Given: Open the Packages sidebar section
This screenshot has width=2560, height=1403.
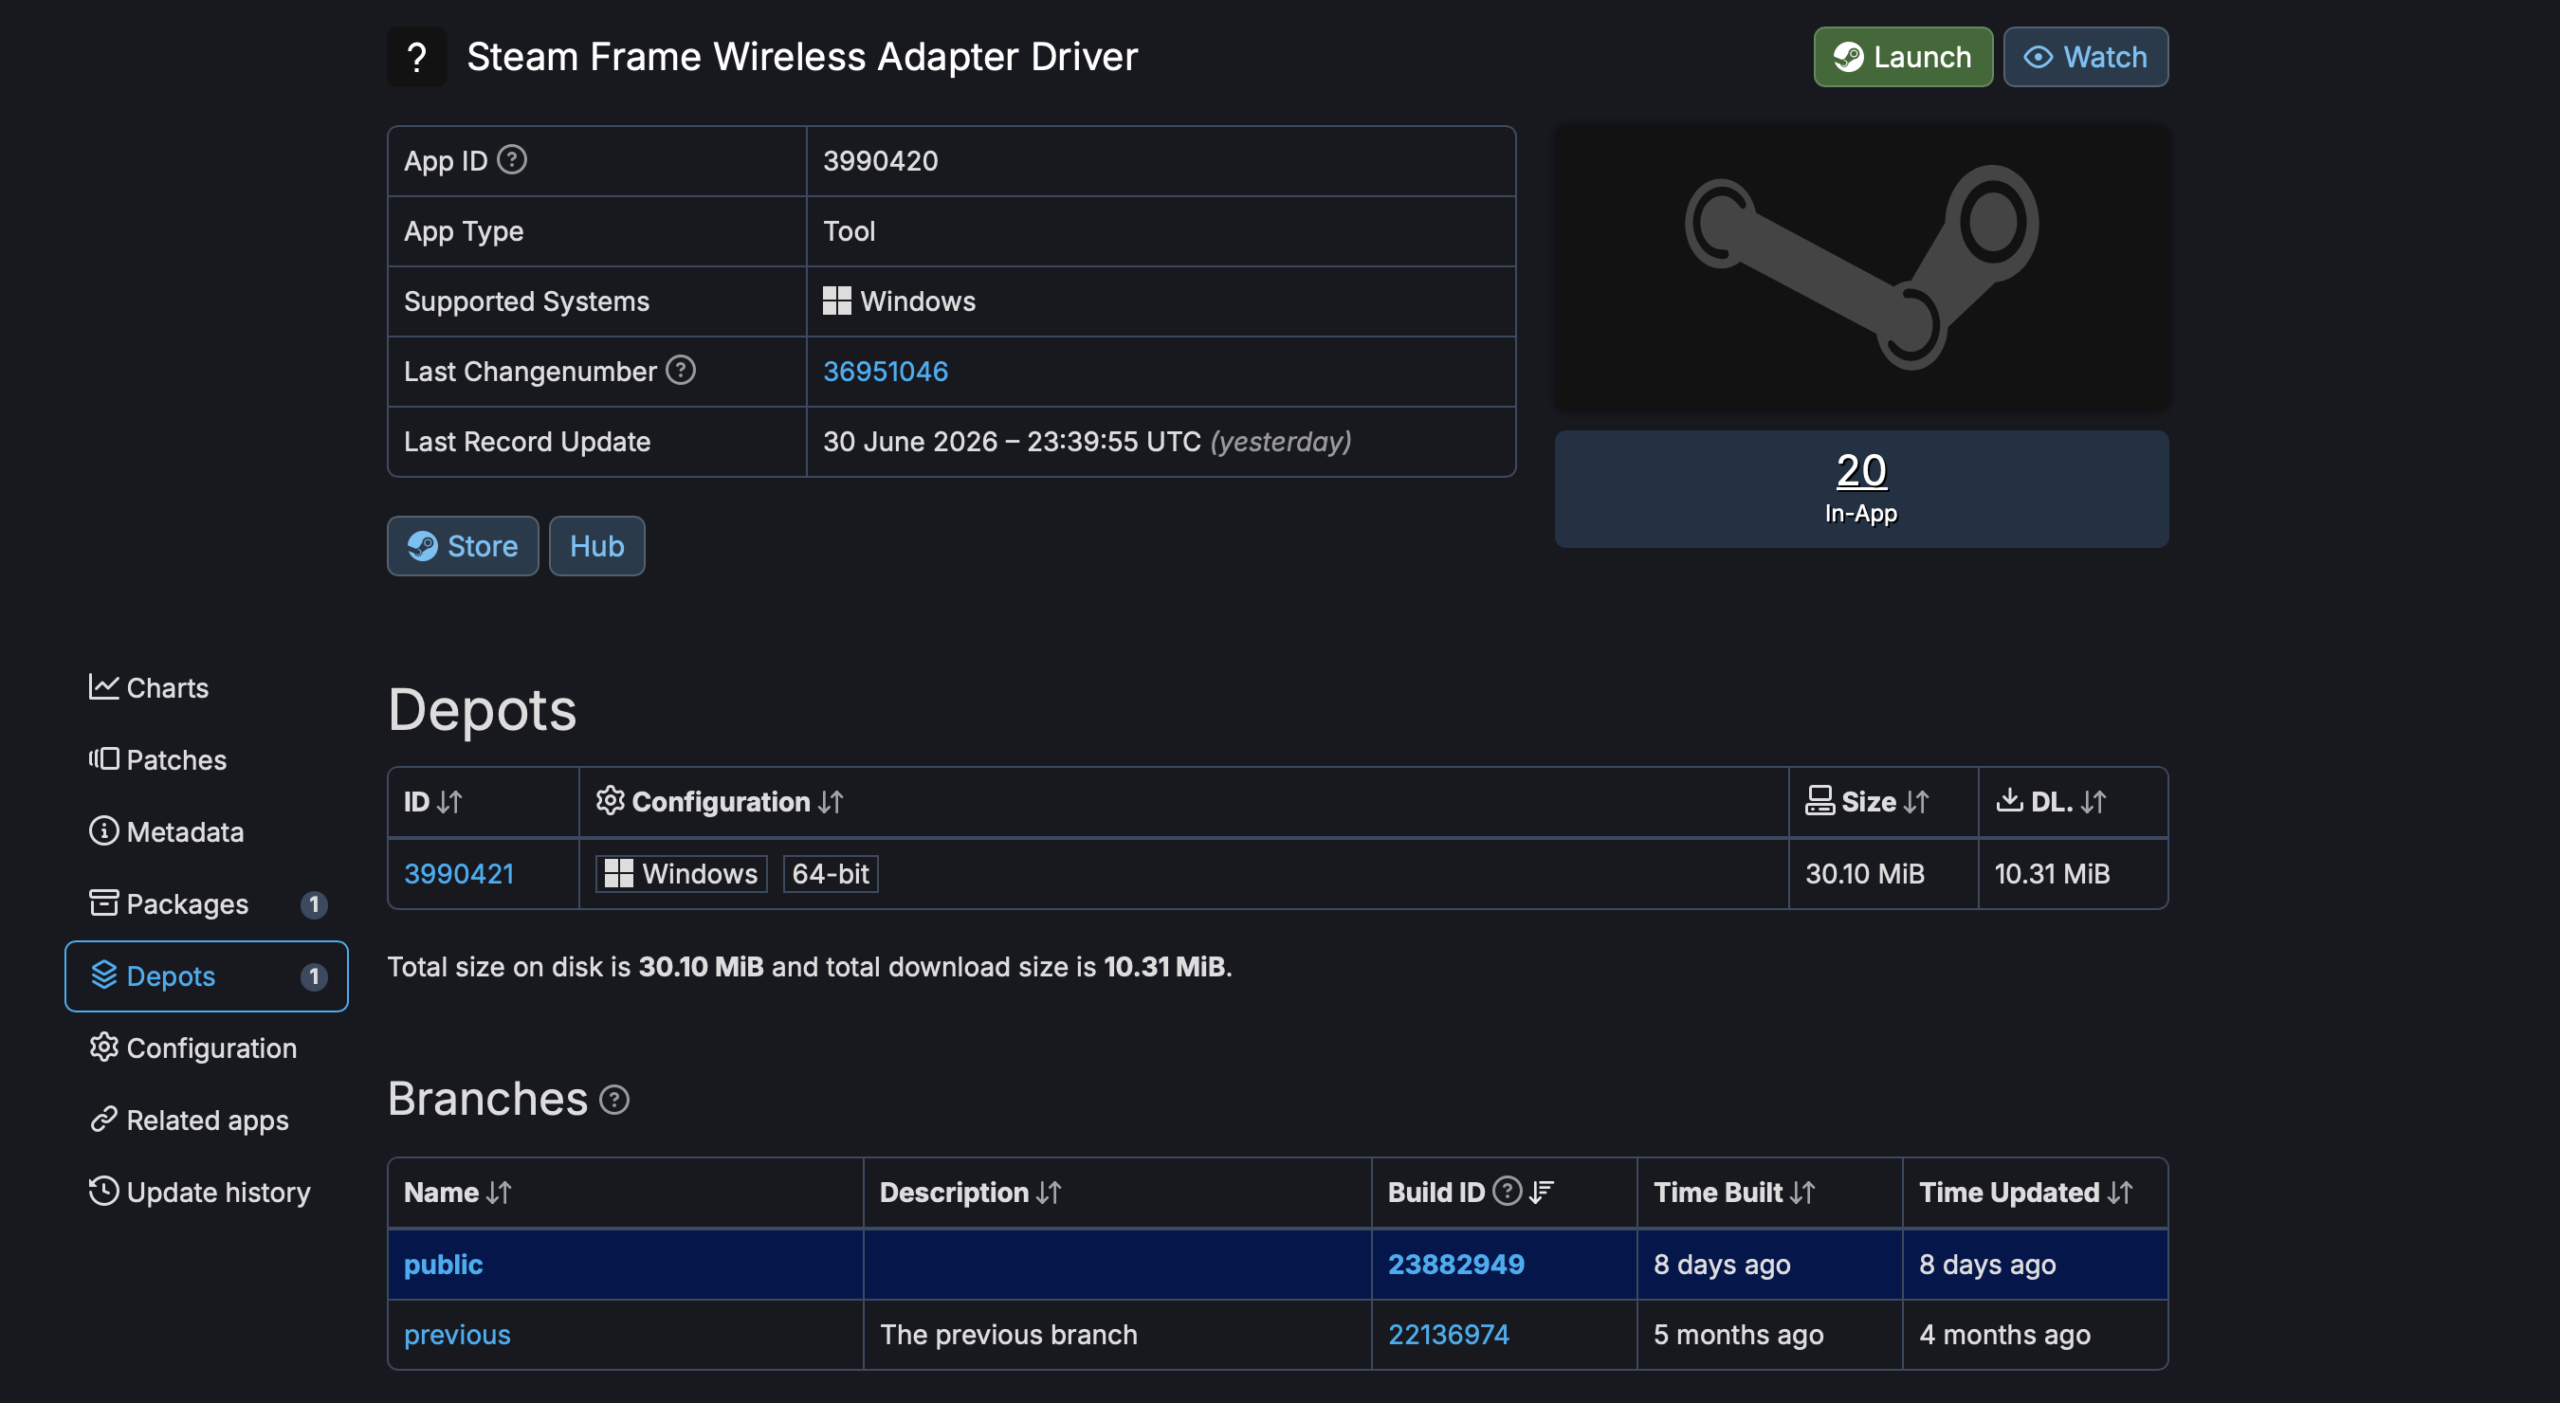Looking at the screenshot, I should 206,904.
